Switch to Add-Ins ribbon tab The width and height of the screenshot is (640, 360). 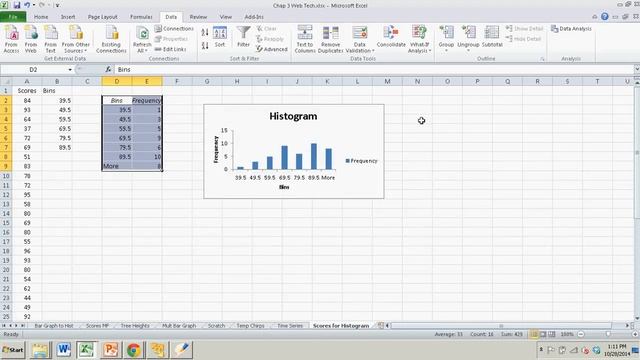254,17
